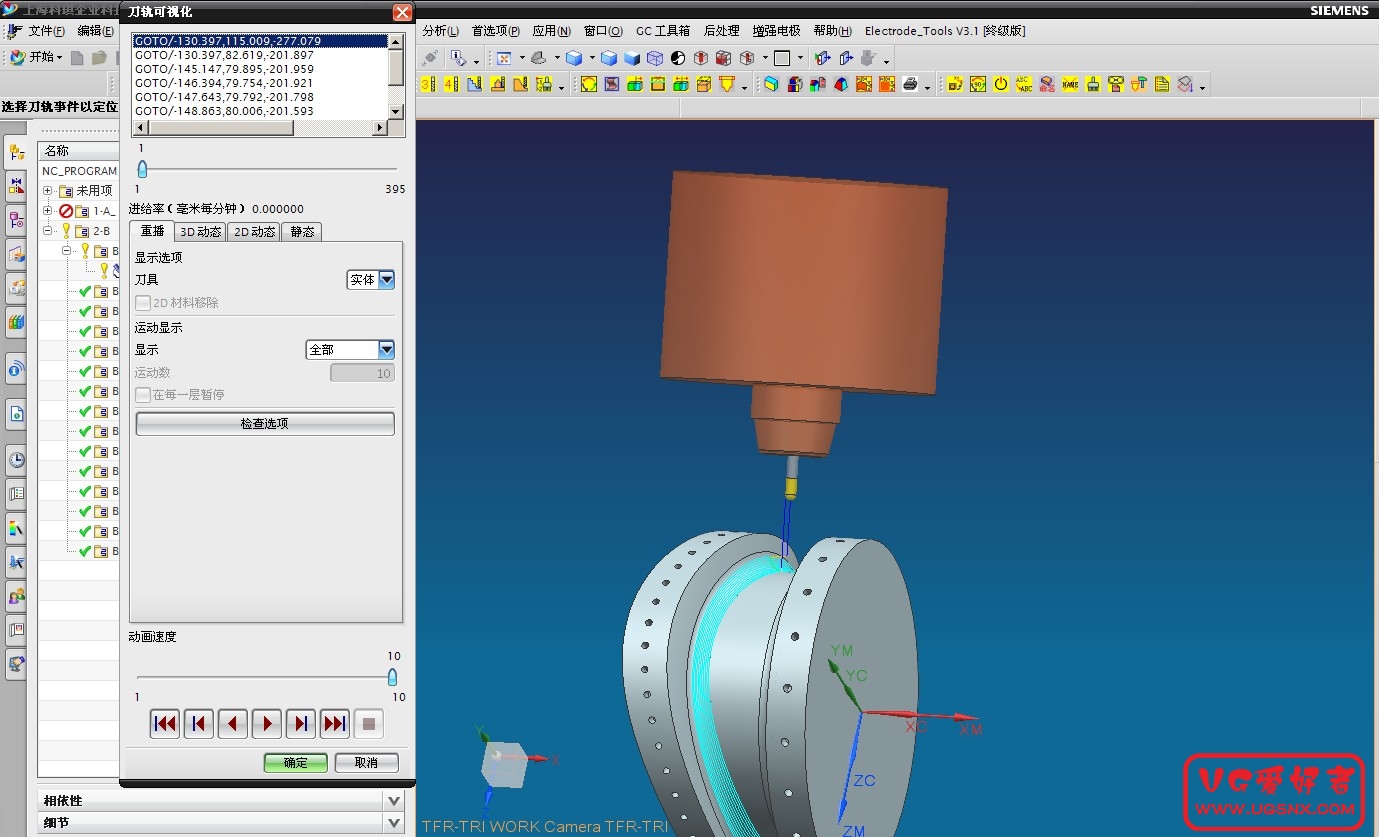Click the GOTO list horizontal scrollbar right arrow

click(x=380, y=128)
